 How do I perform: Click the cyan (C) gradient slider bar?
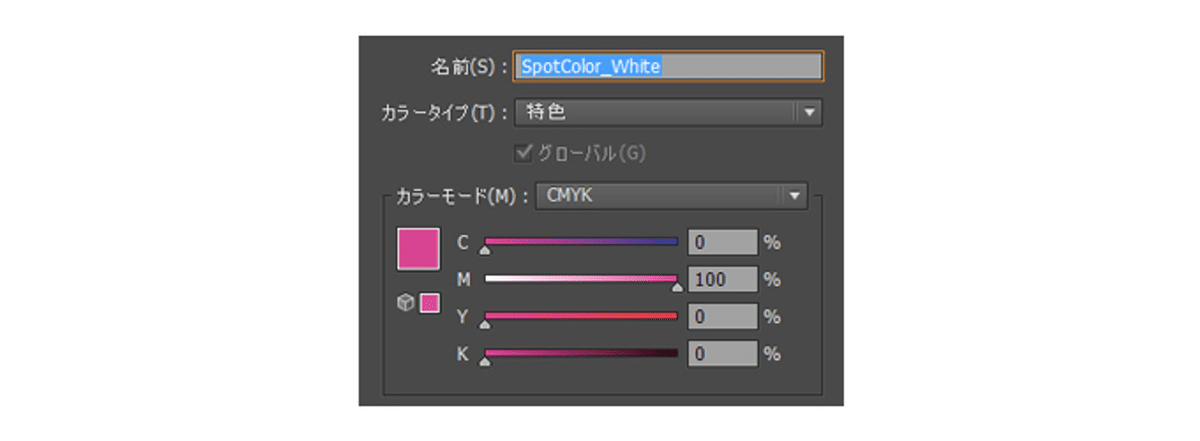pyautogui.click(x=581, y=242)
